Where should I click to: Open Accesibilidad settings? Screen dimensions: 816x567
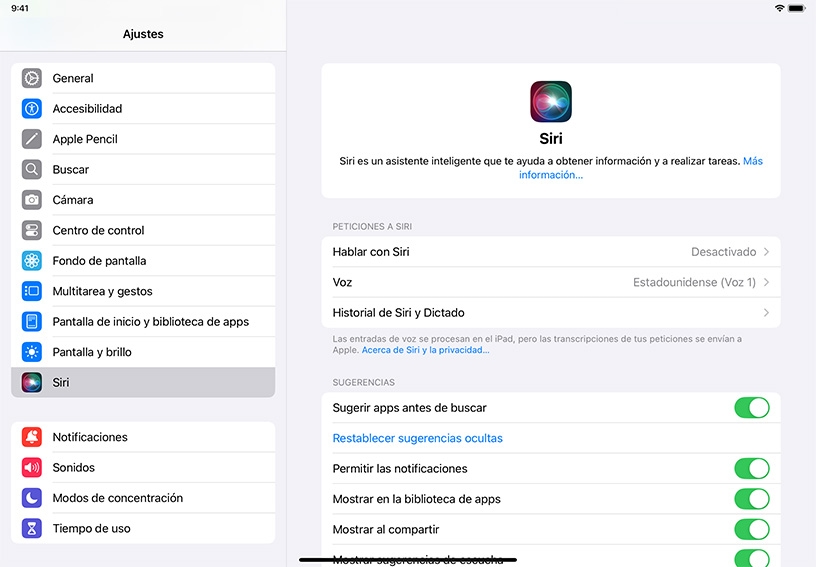[x=143, y=109]
